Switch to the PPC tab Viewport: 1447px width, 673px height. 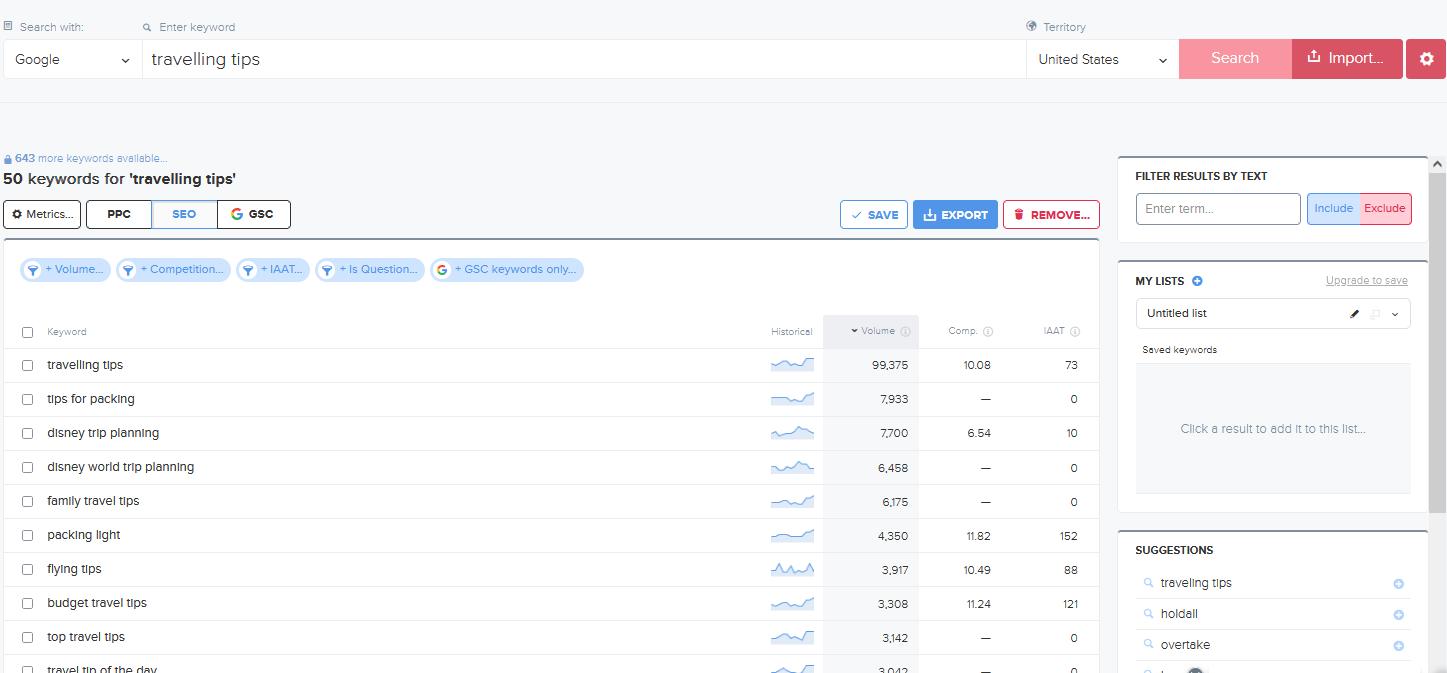pos(119,214)
